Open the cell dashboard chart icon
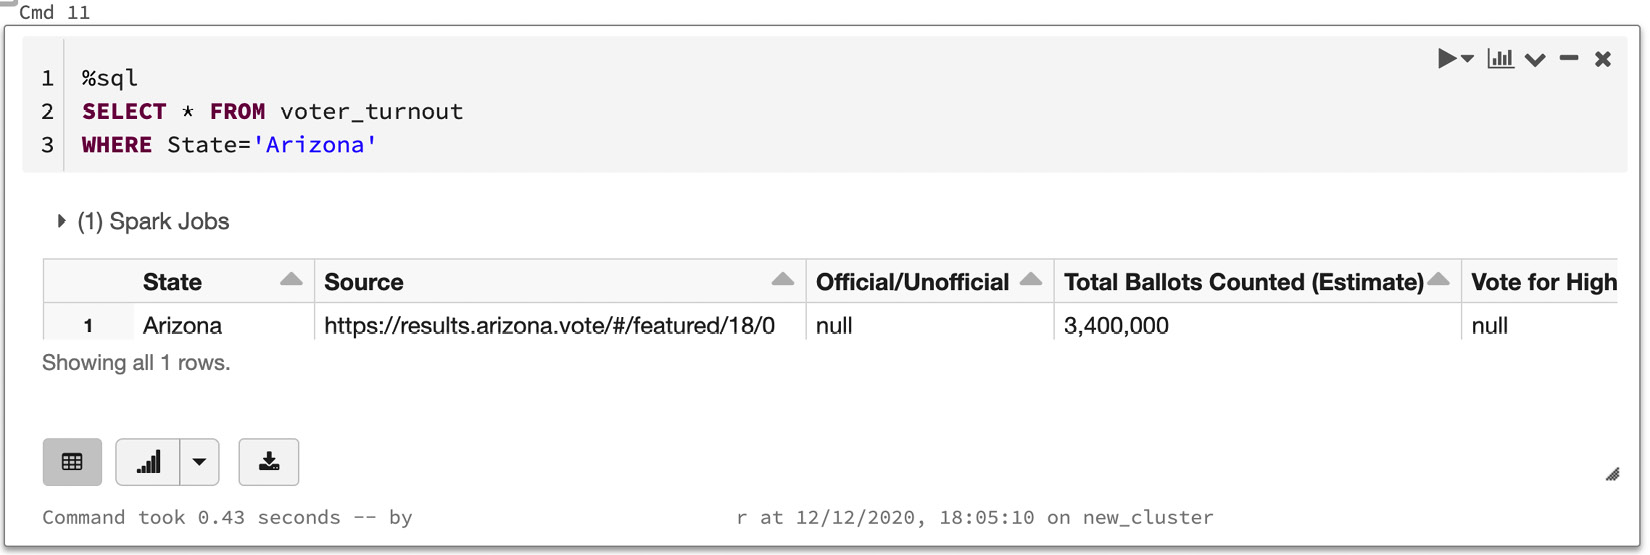1650x555 pixels. point(1500,59)
